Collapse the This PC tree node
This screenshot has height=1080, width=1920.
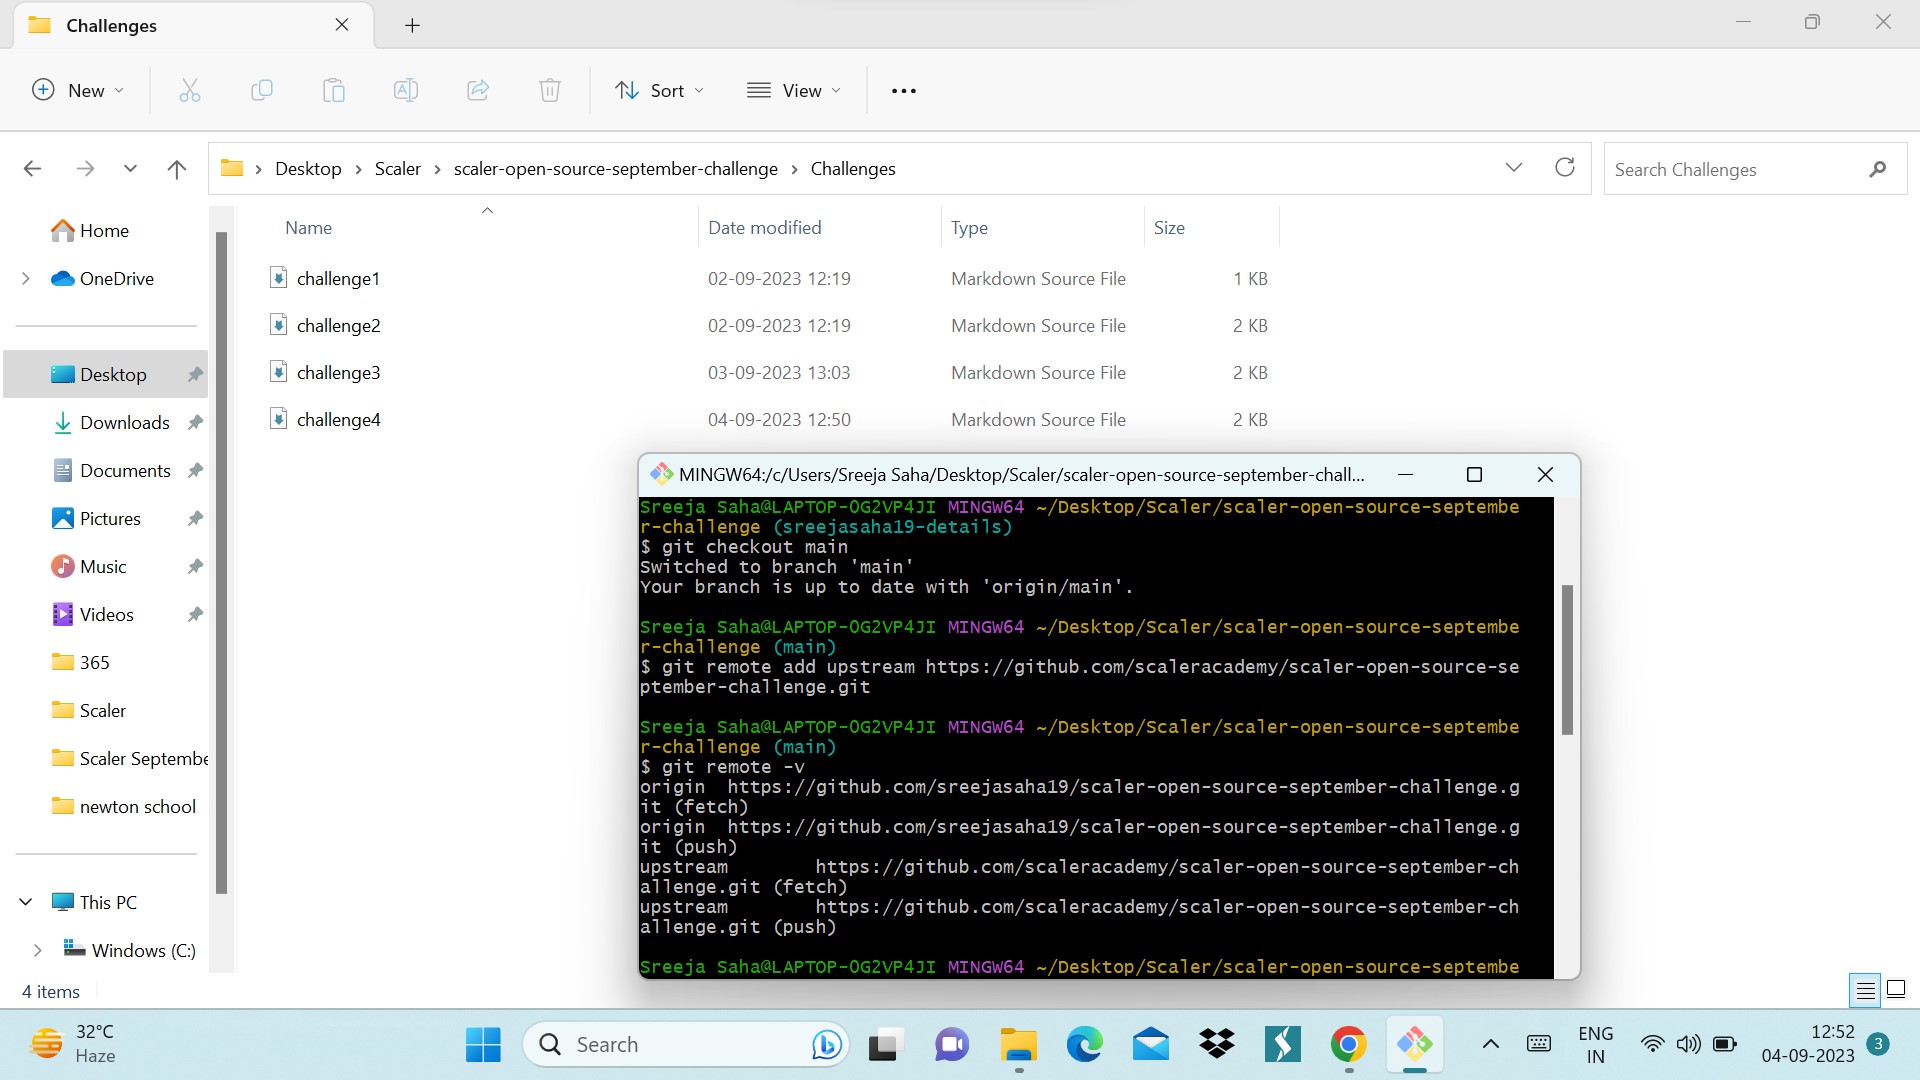[x=26, y=902]
